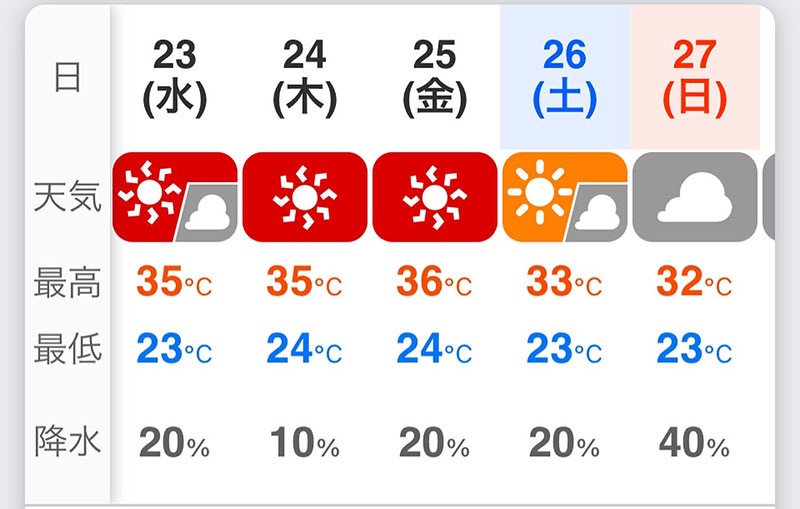This screenshot has width=800, height=509.
Task: Click the 日 day row label
Action: [x=67, y=77]
